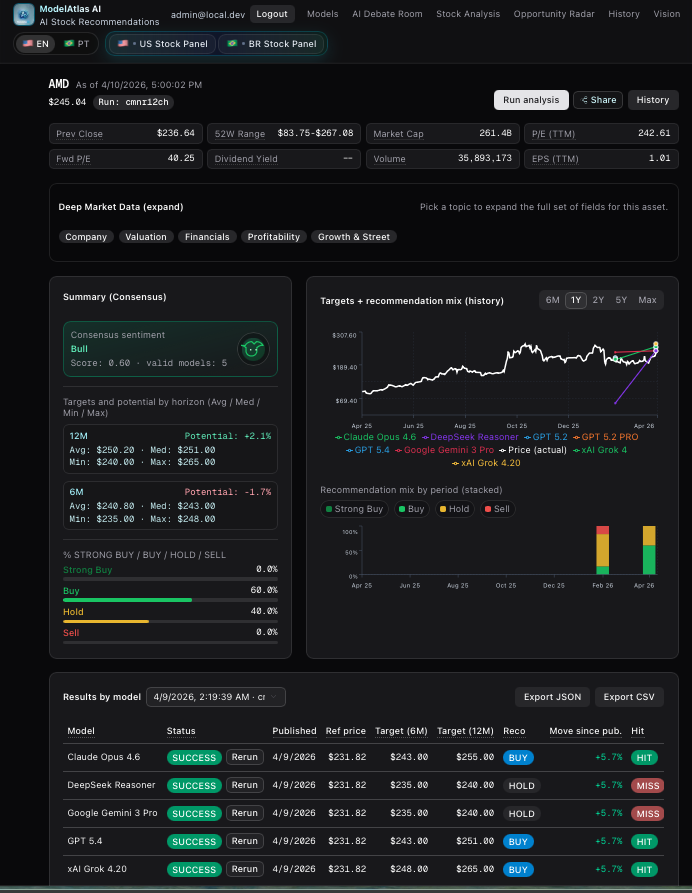Click MISS badge in DeepSeek Reasoner row
This screenshot has height=893, width=692.
[648, 785]
